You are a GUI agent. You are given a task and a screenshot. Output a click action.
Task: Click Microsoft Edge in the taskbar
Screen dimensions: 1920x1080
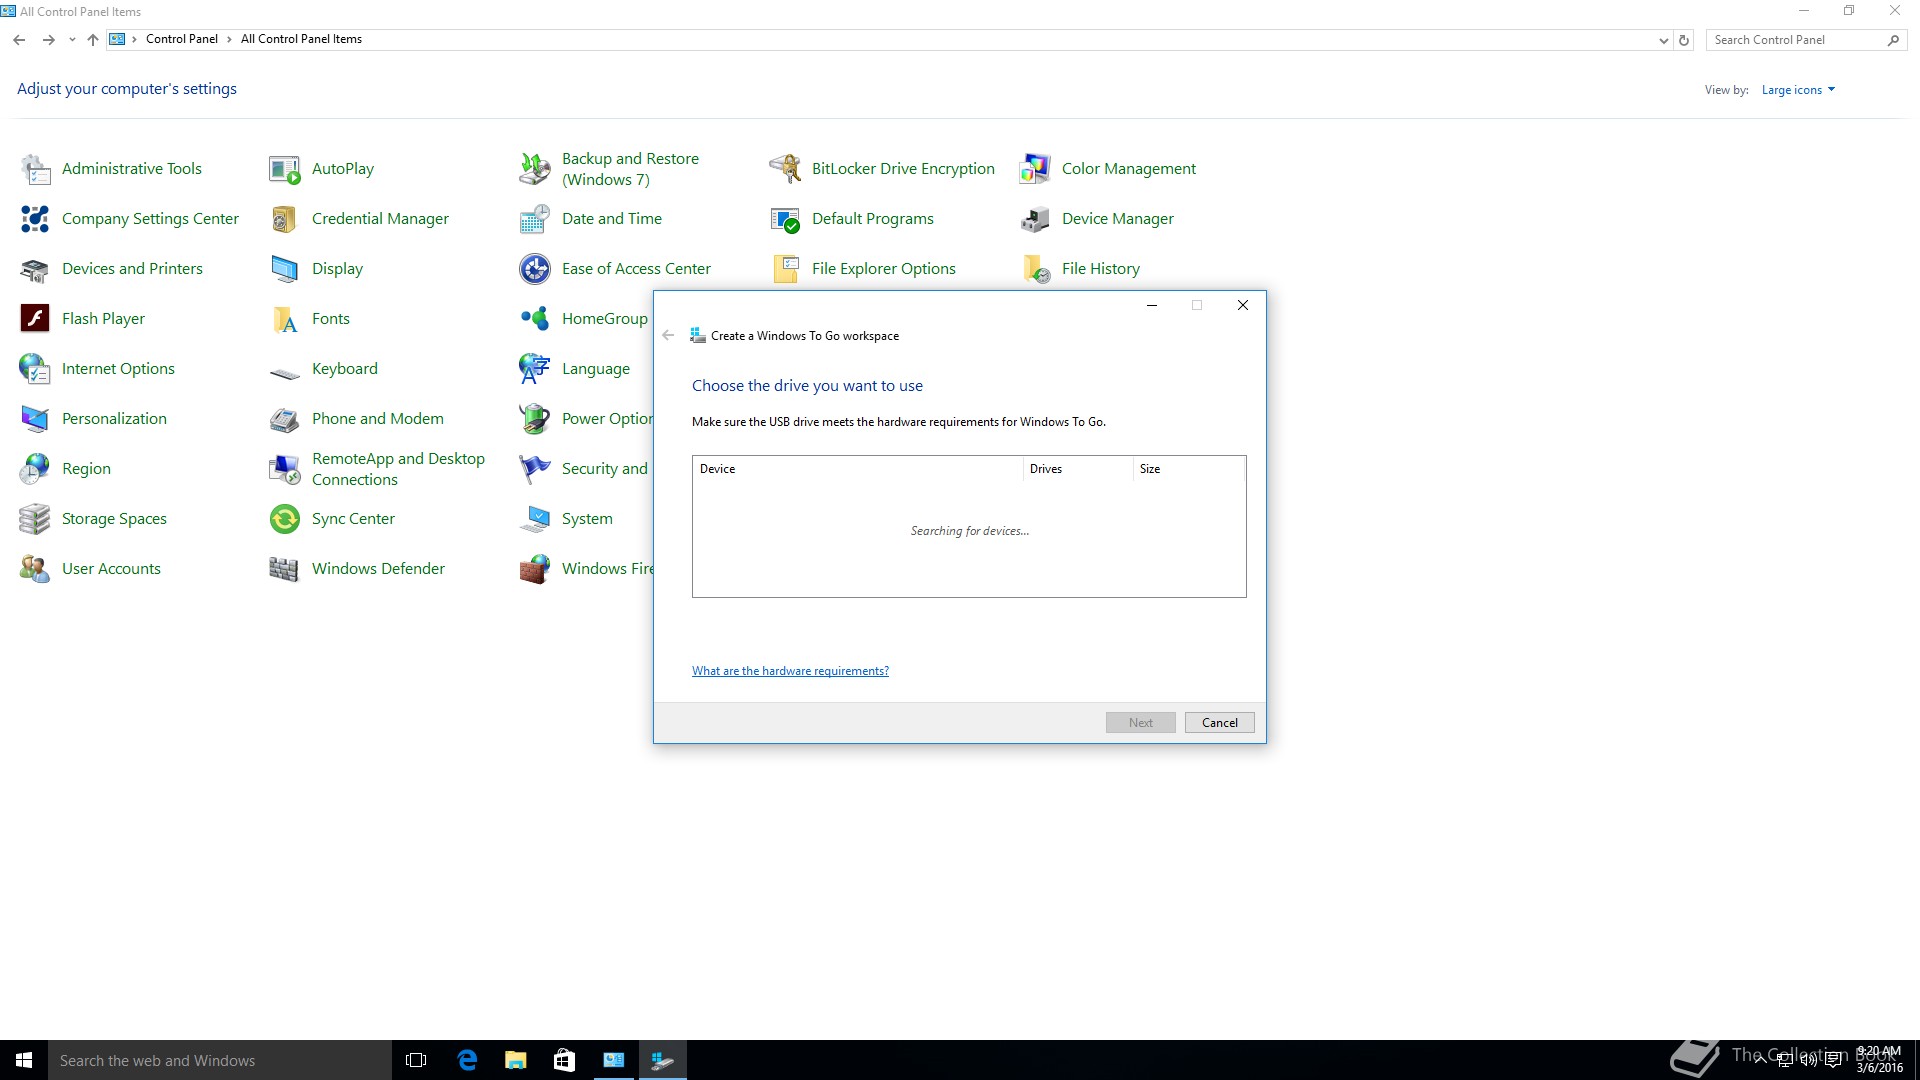(467, 1060)
